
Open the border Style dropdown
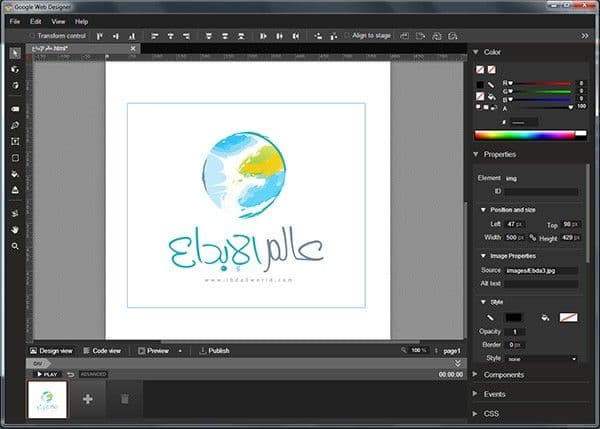(x=541, y=358)
